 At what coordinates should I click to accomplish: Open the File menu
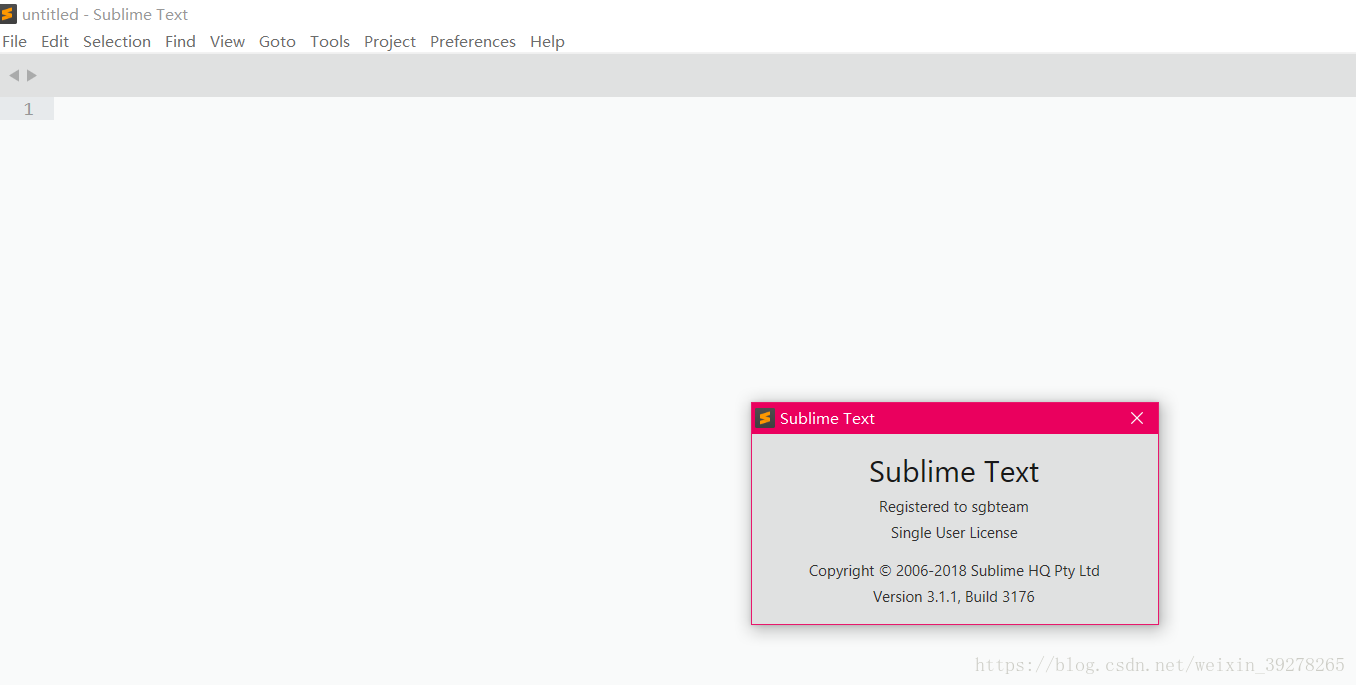click(15, 41)
